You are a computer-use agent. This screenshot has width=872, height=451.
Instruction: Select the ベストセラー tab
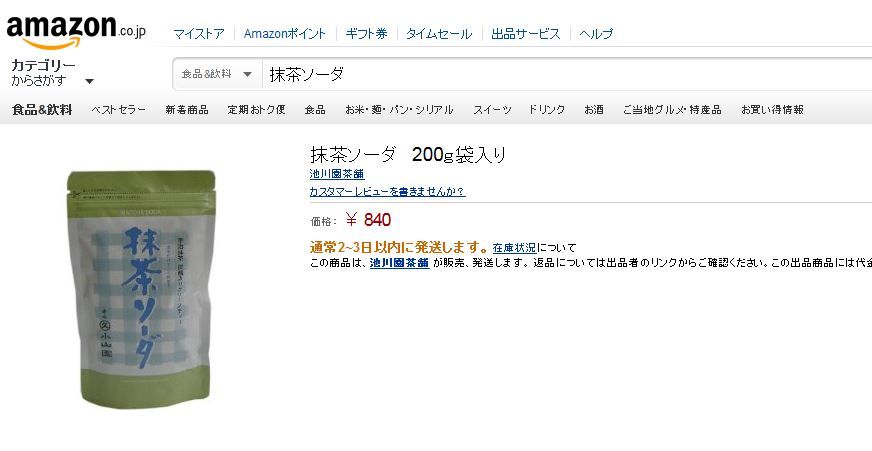point(118,110)
